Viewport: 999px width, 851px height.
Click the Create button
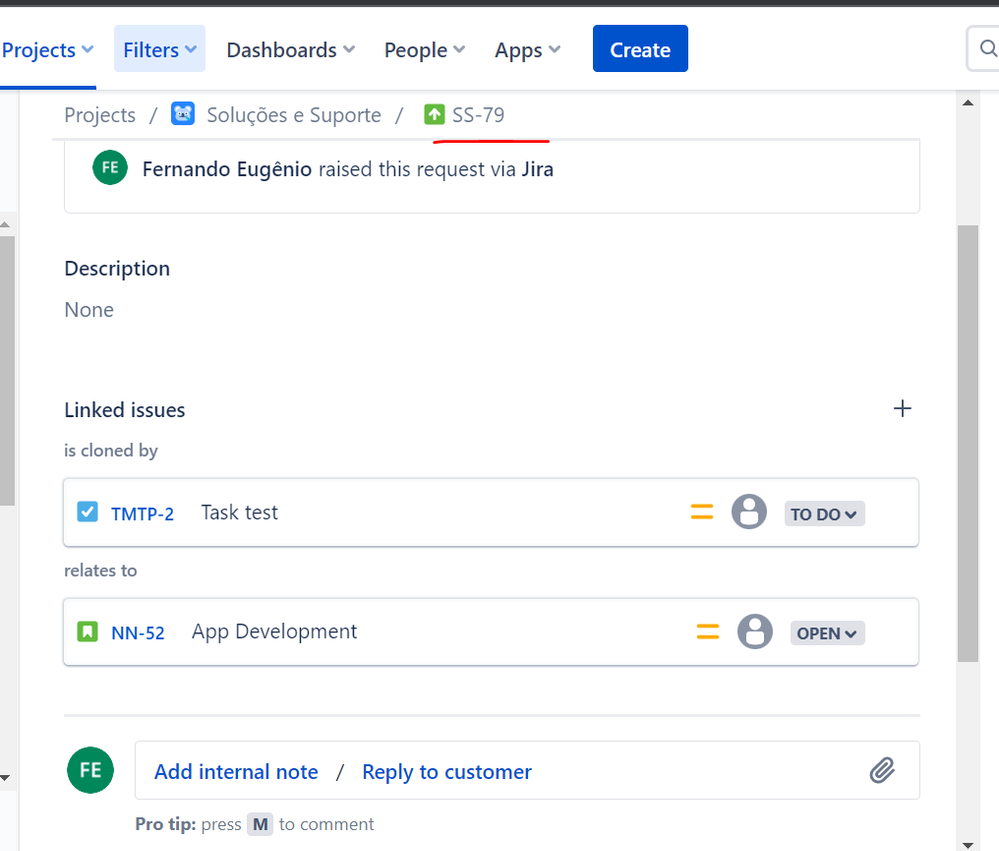(x=640, y=49)
